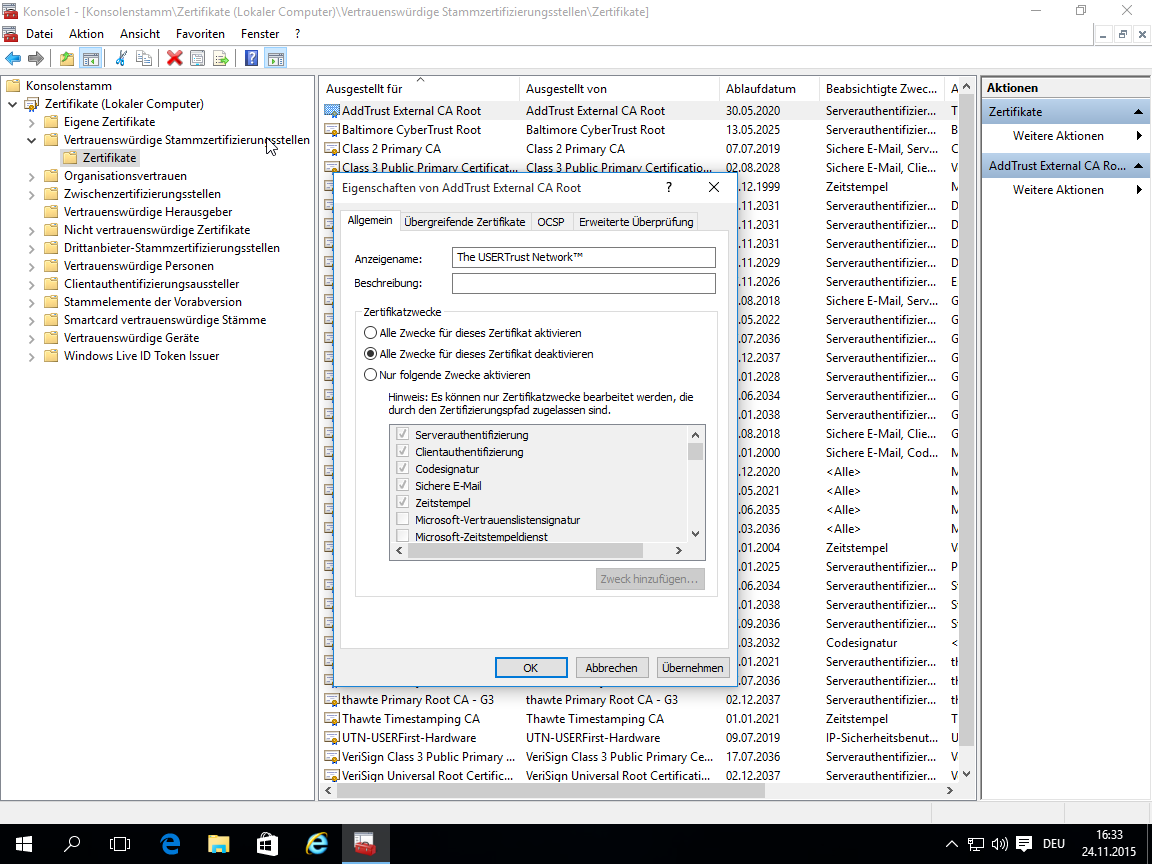
Task: Toggle the Microsoft-Vertrauenslistensignatur checkbox
Action: [403, 519]
